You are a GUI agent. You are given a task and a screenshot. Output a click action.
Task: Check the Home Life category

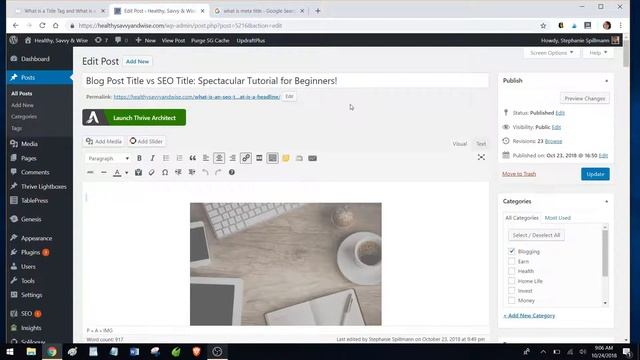point(511,281)
